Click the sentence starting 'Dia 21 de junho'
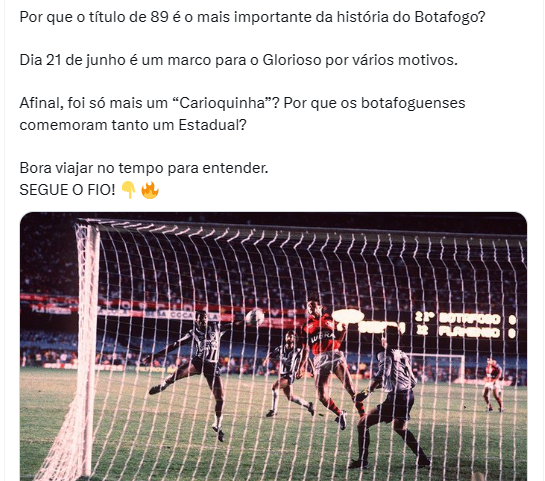545x481 pixels. tap(238, 60)
